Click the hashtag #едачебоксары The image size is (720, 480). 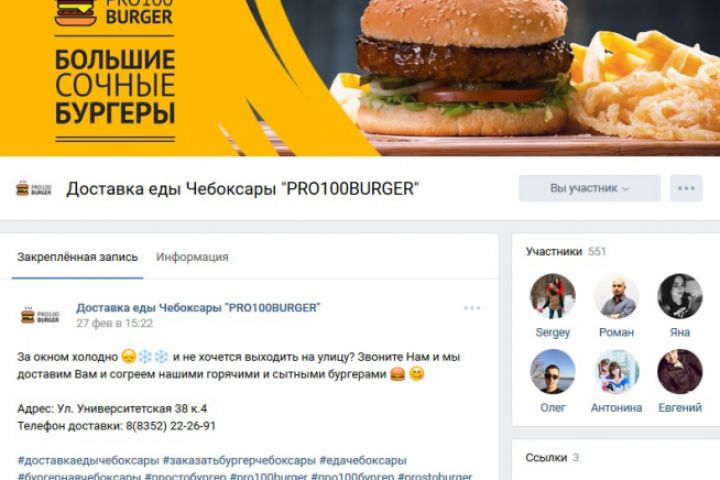363,460
